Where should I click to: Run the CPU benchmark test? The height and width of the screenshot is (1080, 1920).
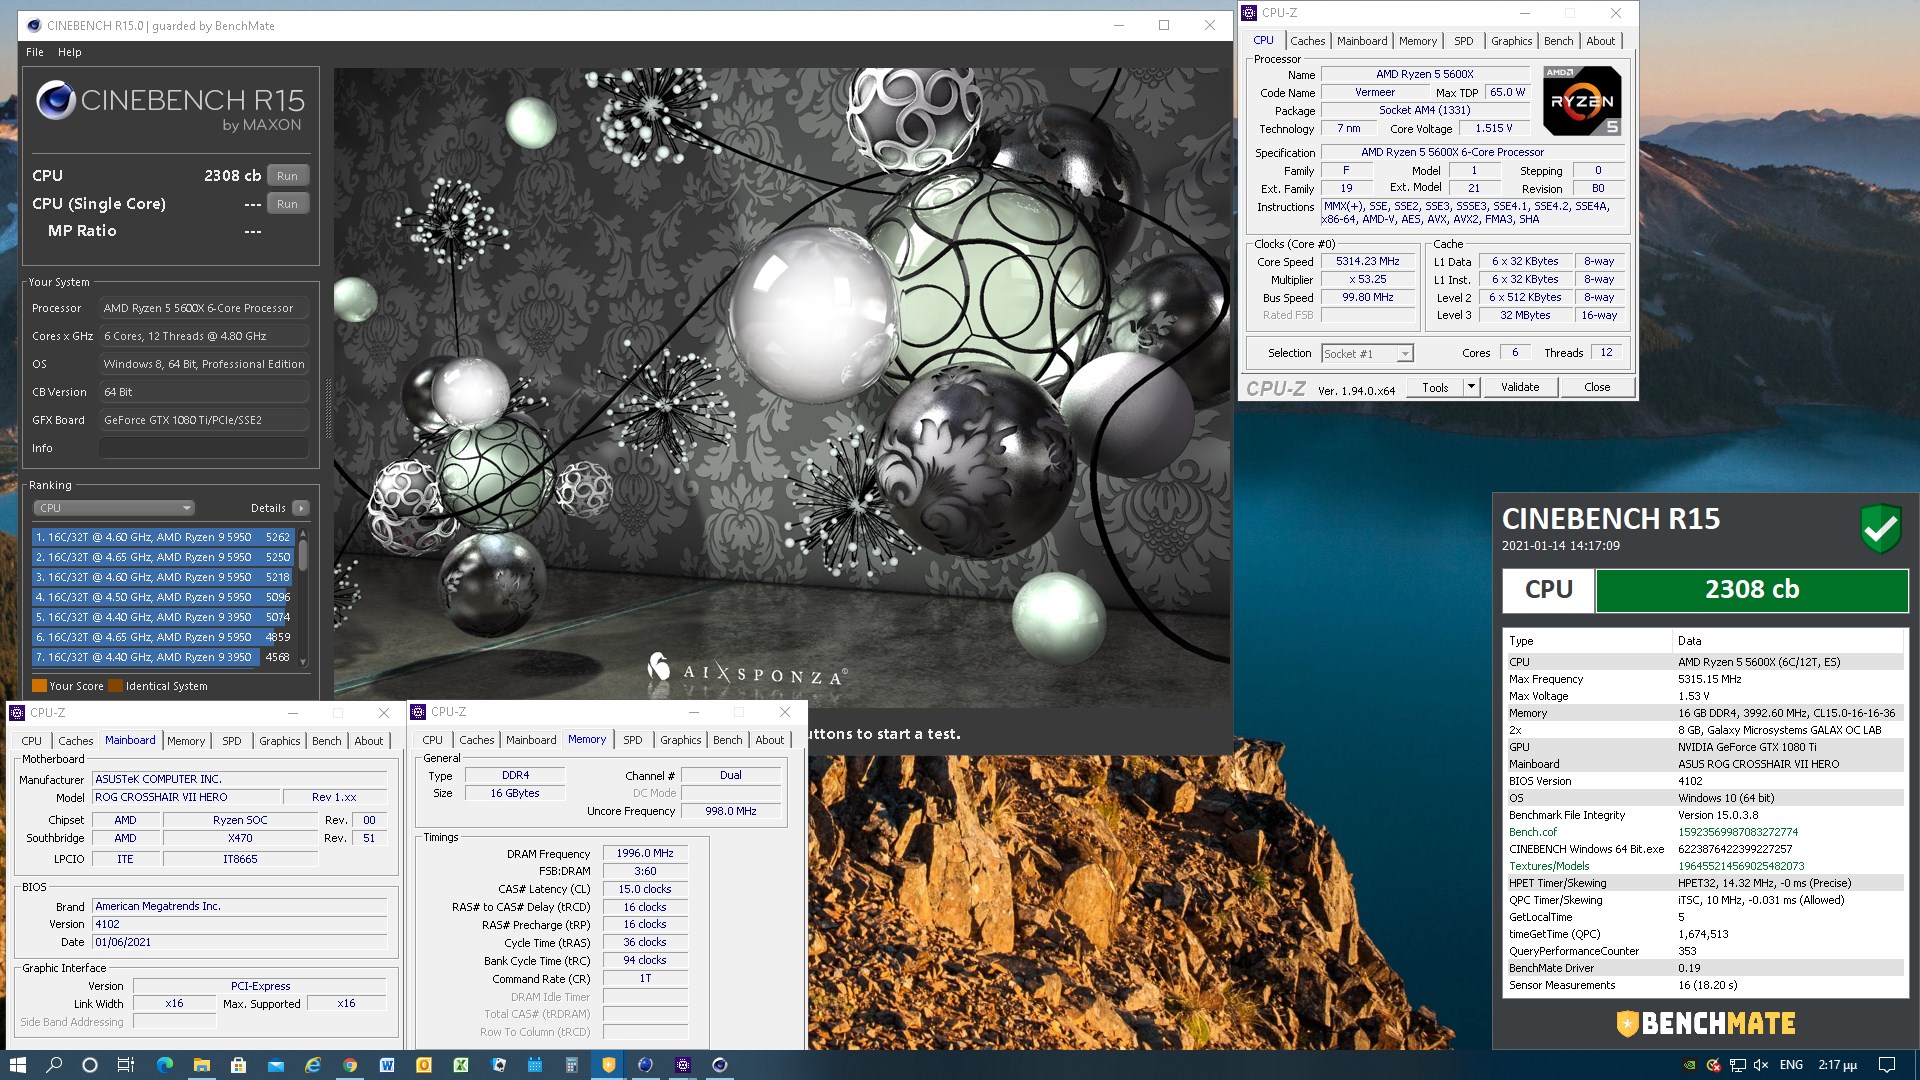pos(287,176)
